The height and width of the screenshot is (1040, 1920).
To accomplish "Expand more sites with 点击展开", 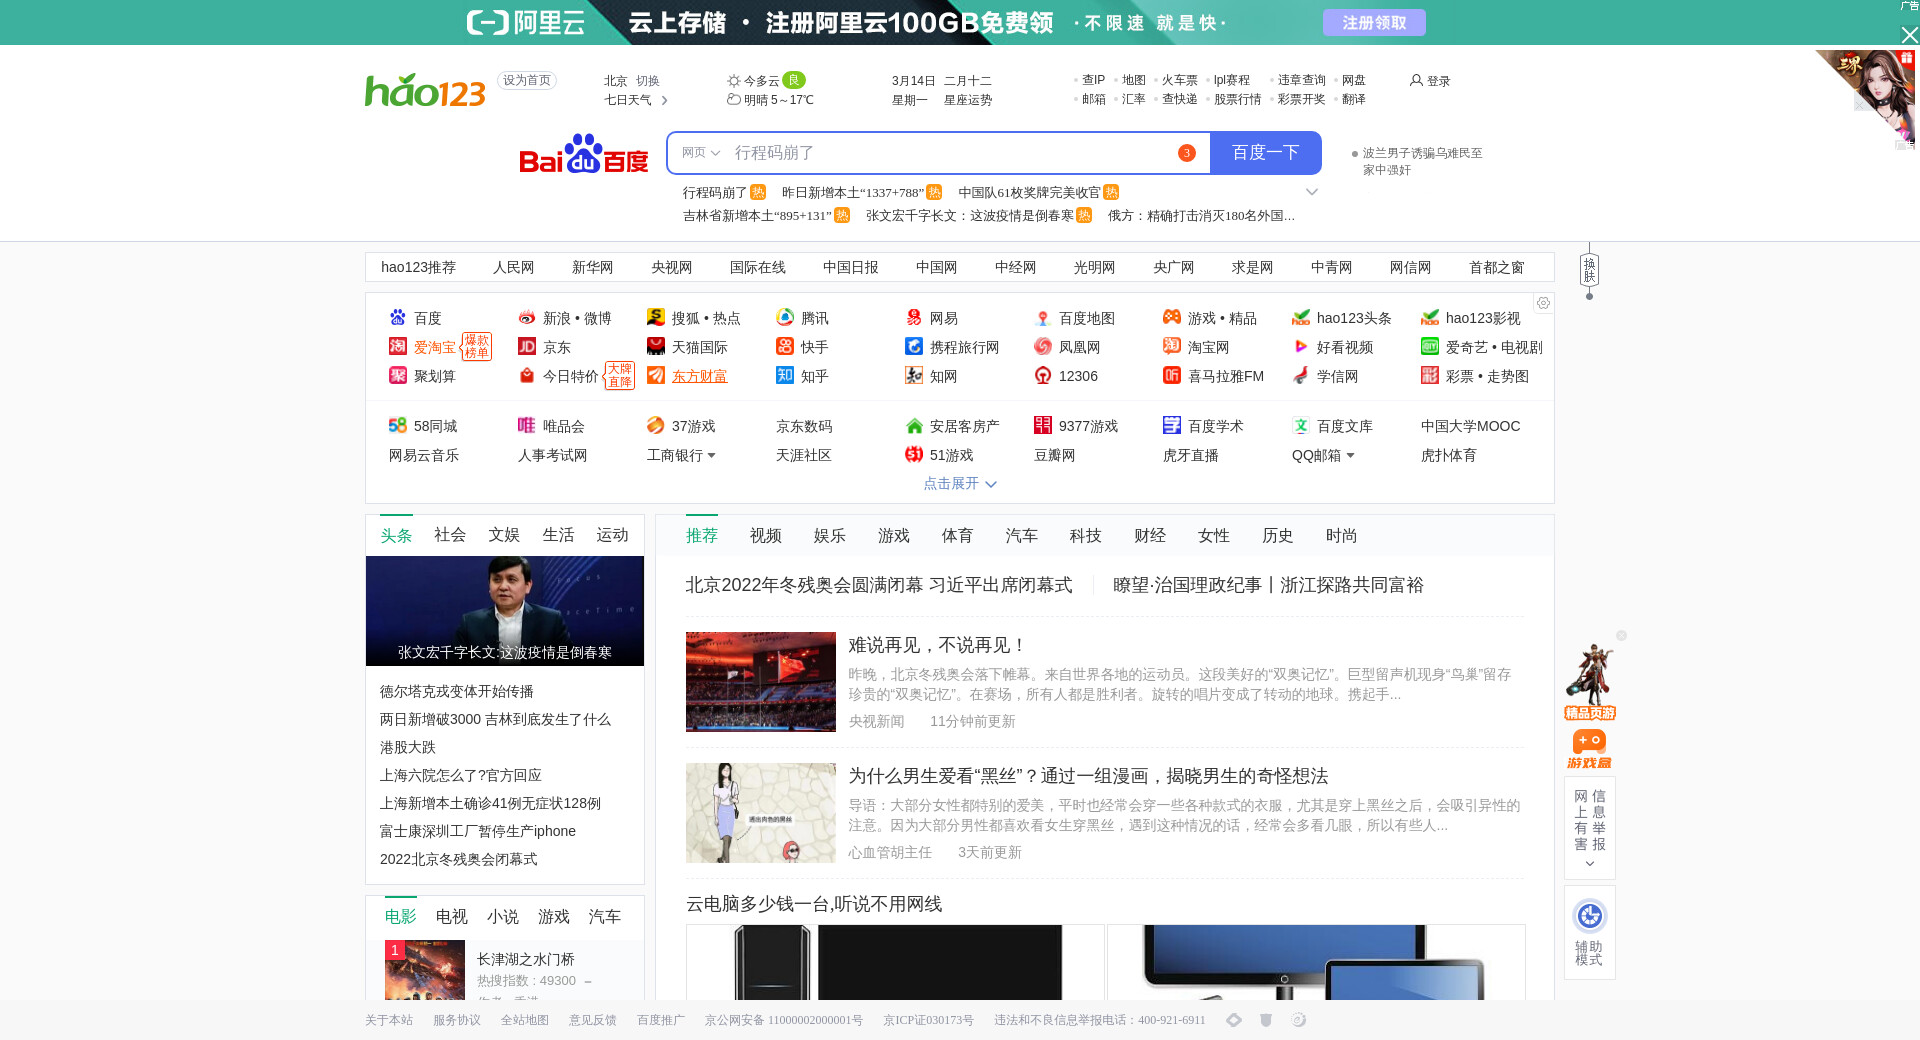I will point(959,484).
